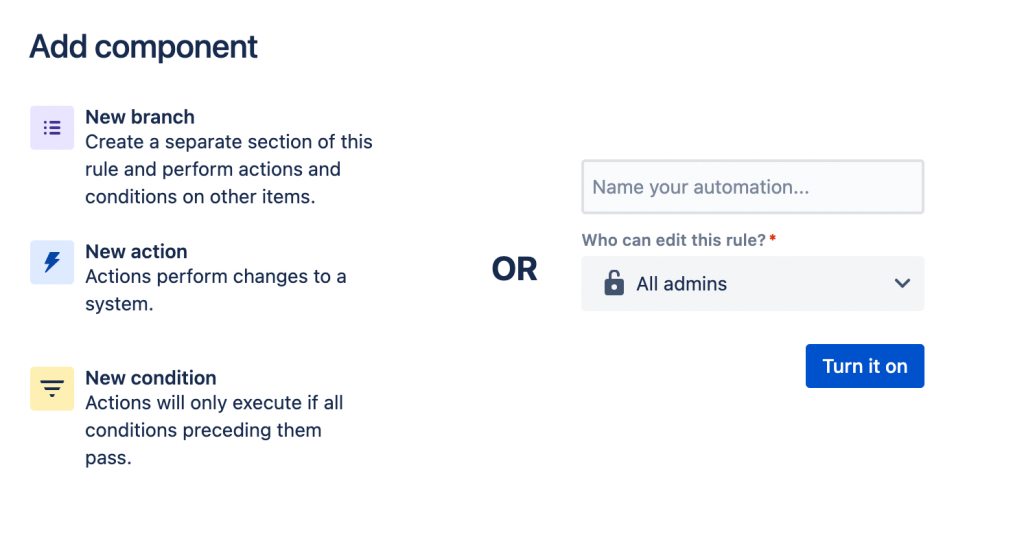Viewport: 1024px width, 537px height.
Task: Pick the New condition component title
Action: pyautogui.click(x=151, y=378)
